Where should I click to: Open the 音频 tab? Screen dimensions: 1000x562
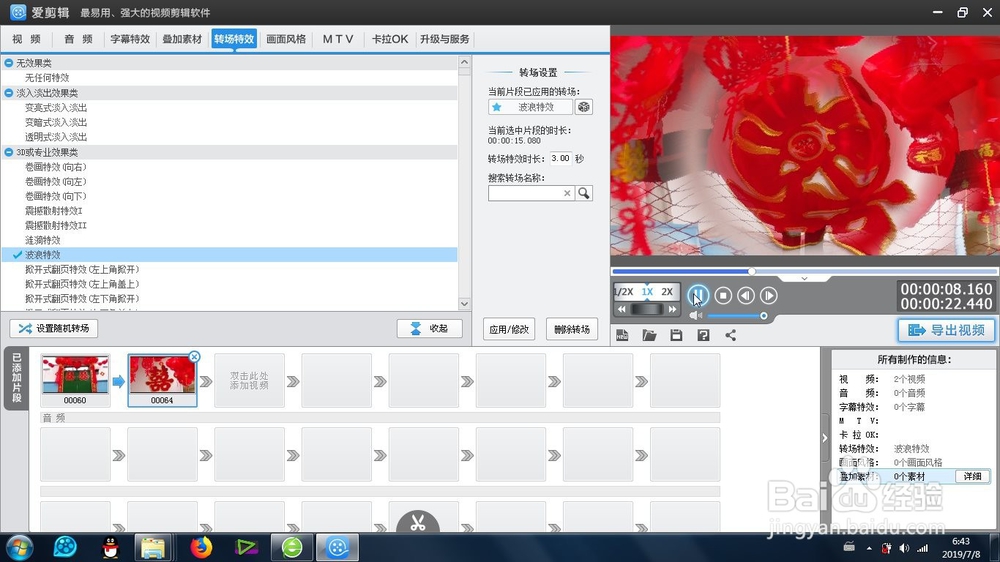click(x=78, y=39)
